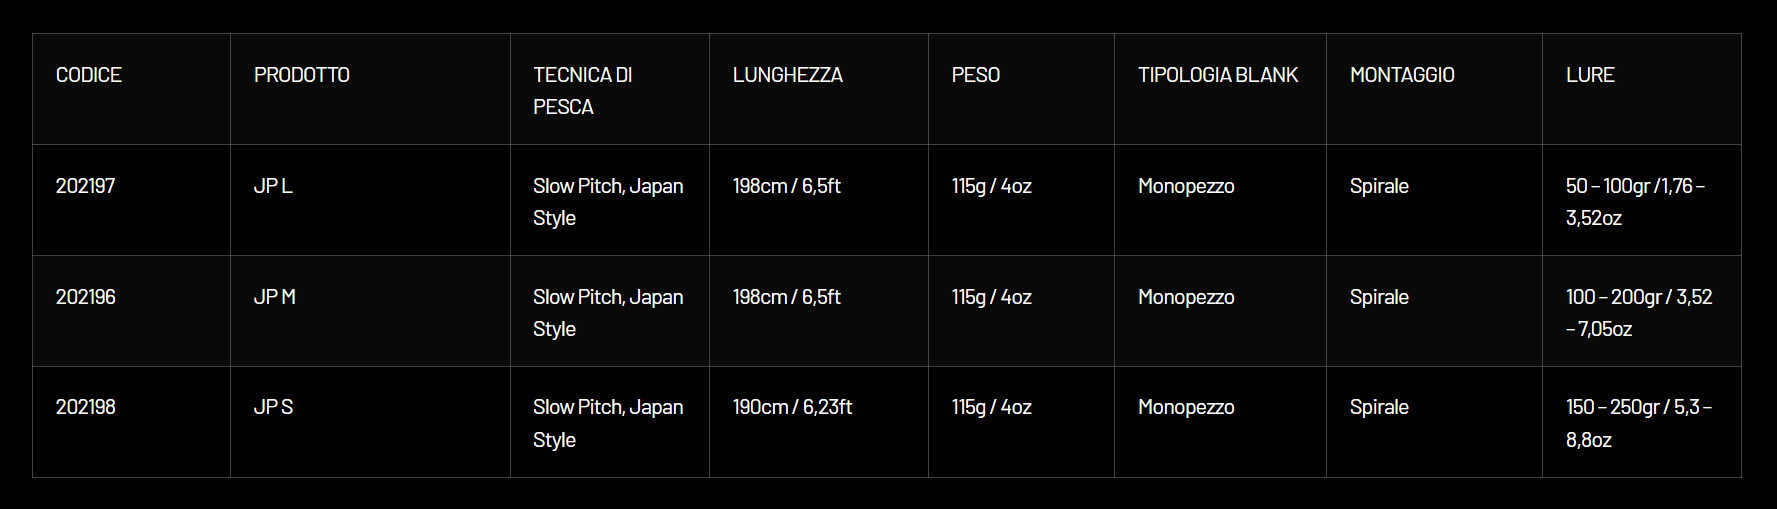1777x509 pixels.
Task: Click the LURE column header
Action: tap(1590, 75)
